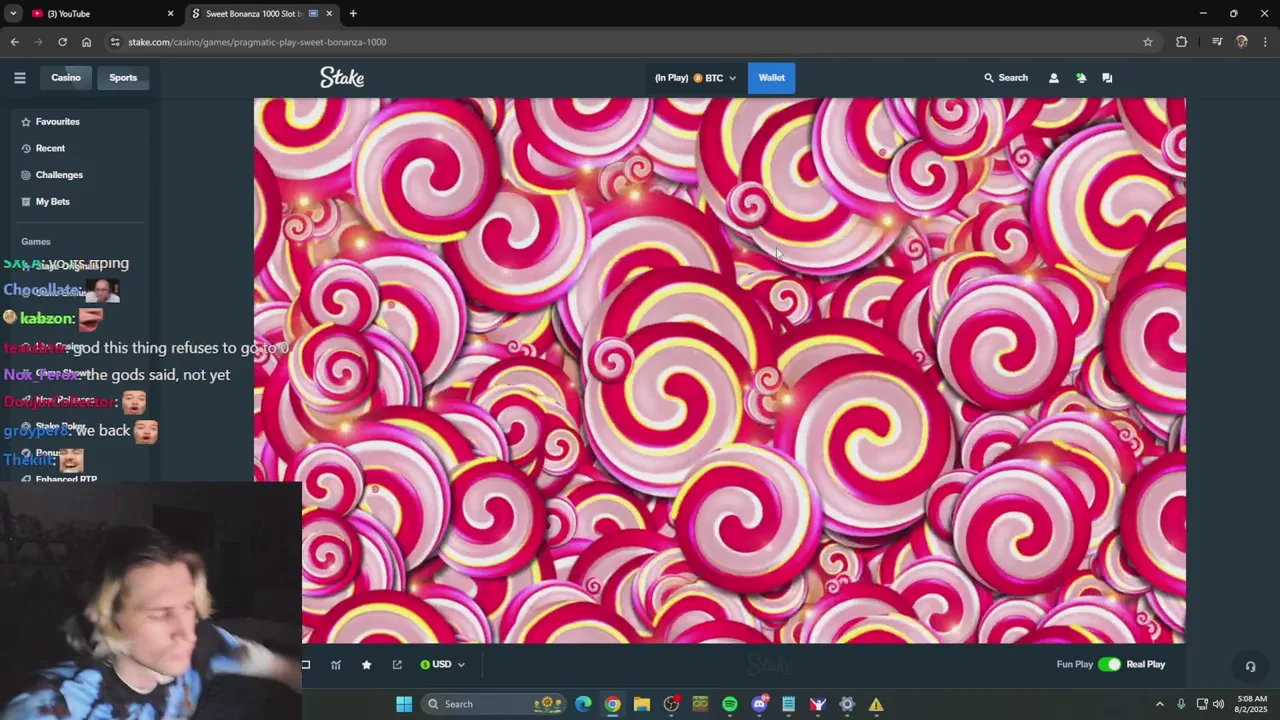The width and height of the screenshot is (1280, 720).
Task: Open File Explorer from the taskbar
Action: tap(642, 704)
